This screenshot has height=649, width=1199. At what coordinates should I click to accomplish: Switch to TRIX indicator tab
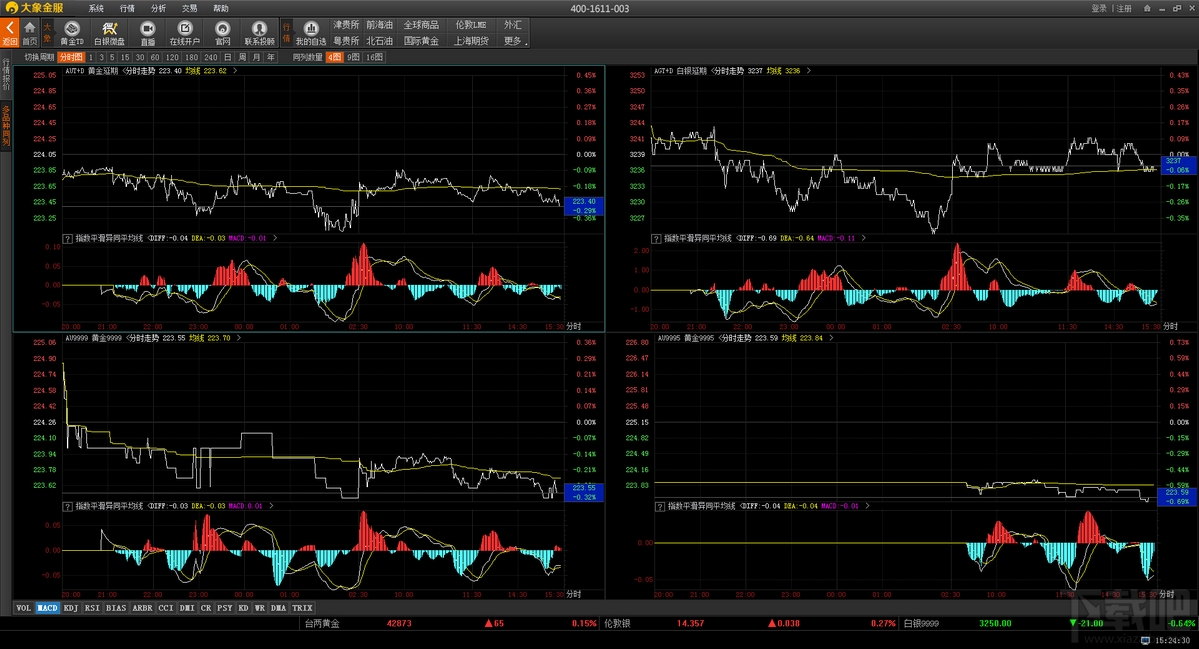click(302, 608)
